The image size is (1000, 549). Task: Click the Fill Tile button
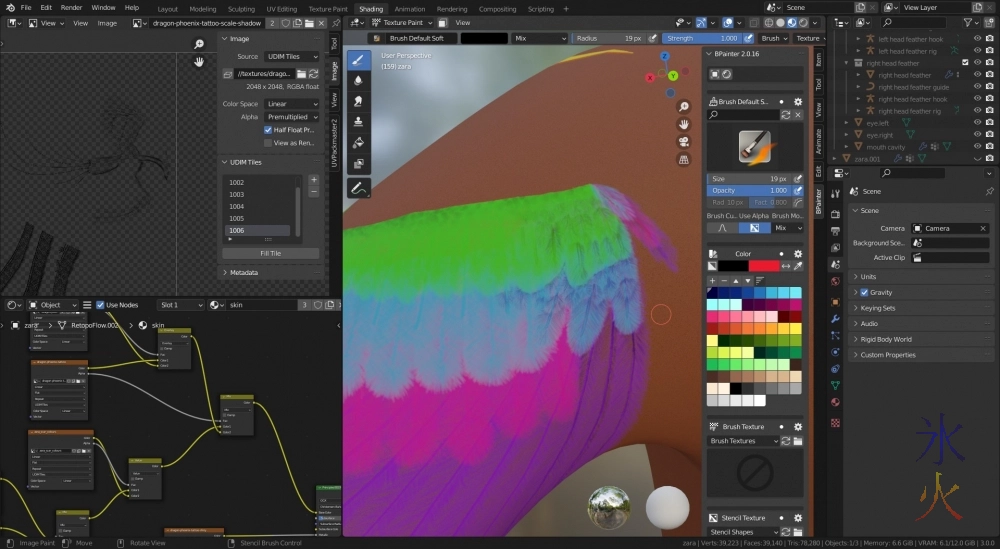coord(270,253)
